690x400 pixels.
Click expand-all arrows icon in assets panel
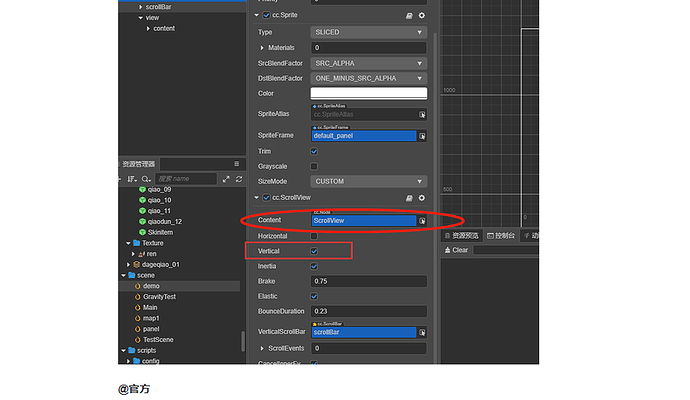(226, 179)
